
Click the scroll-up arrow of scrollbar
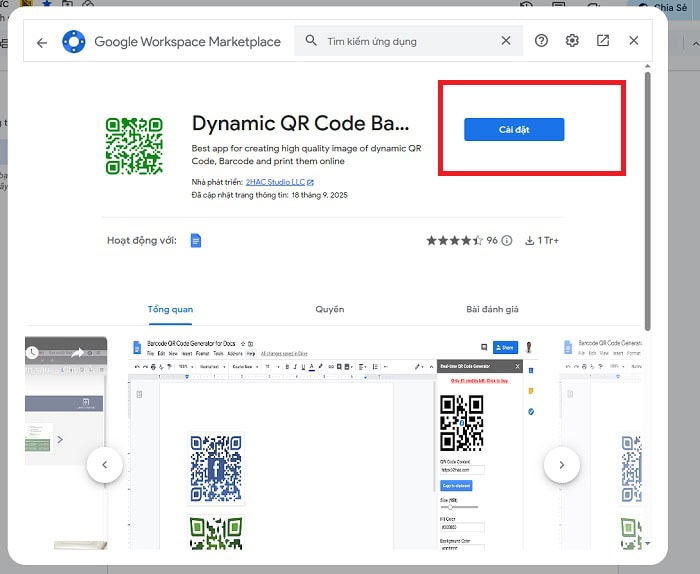tap(647, 67)
